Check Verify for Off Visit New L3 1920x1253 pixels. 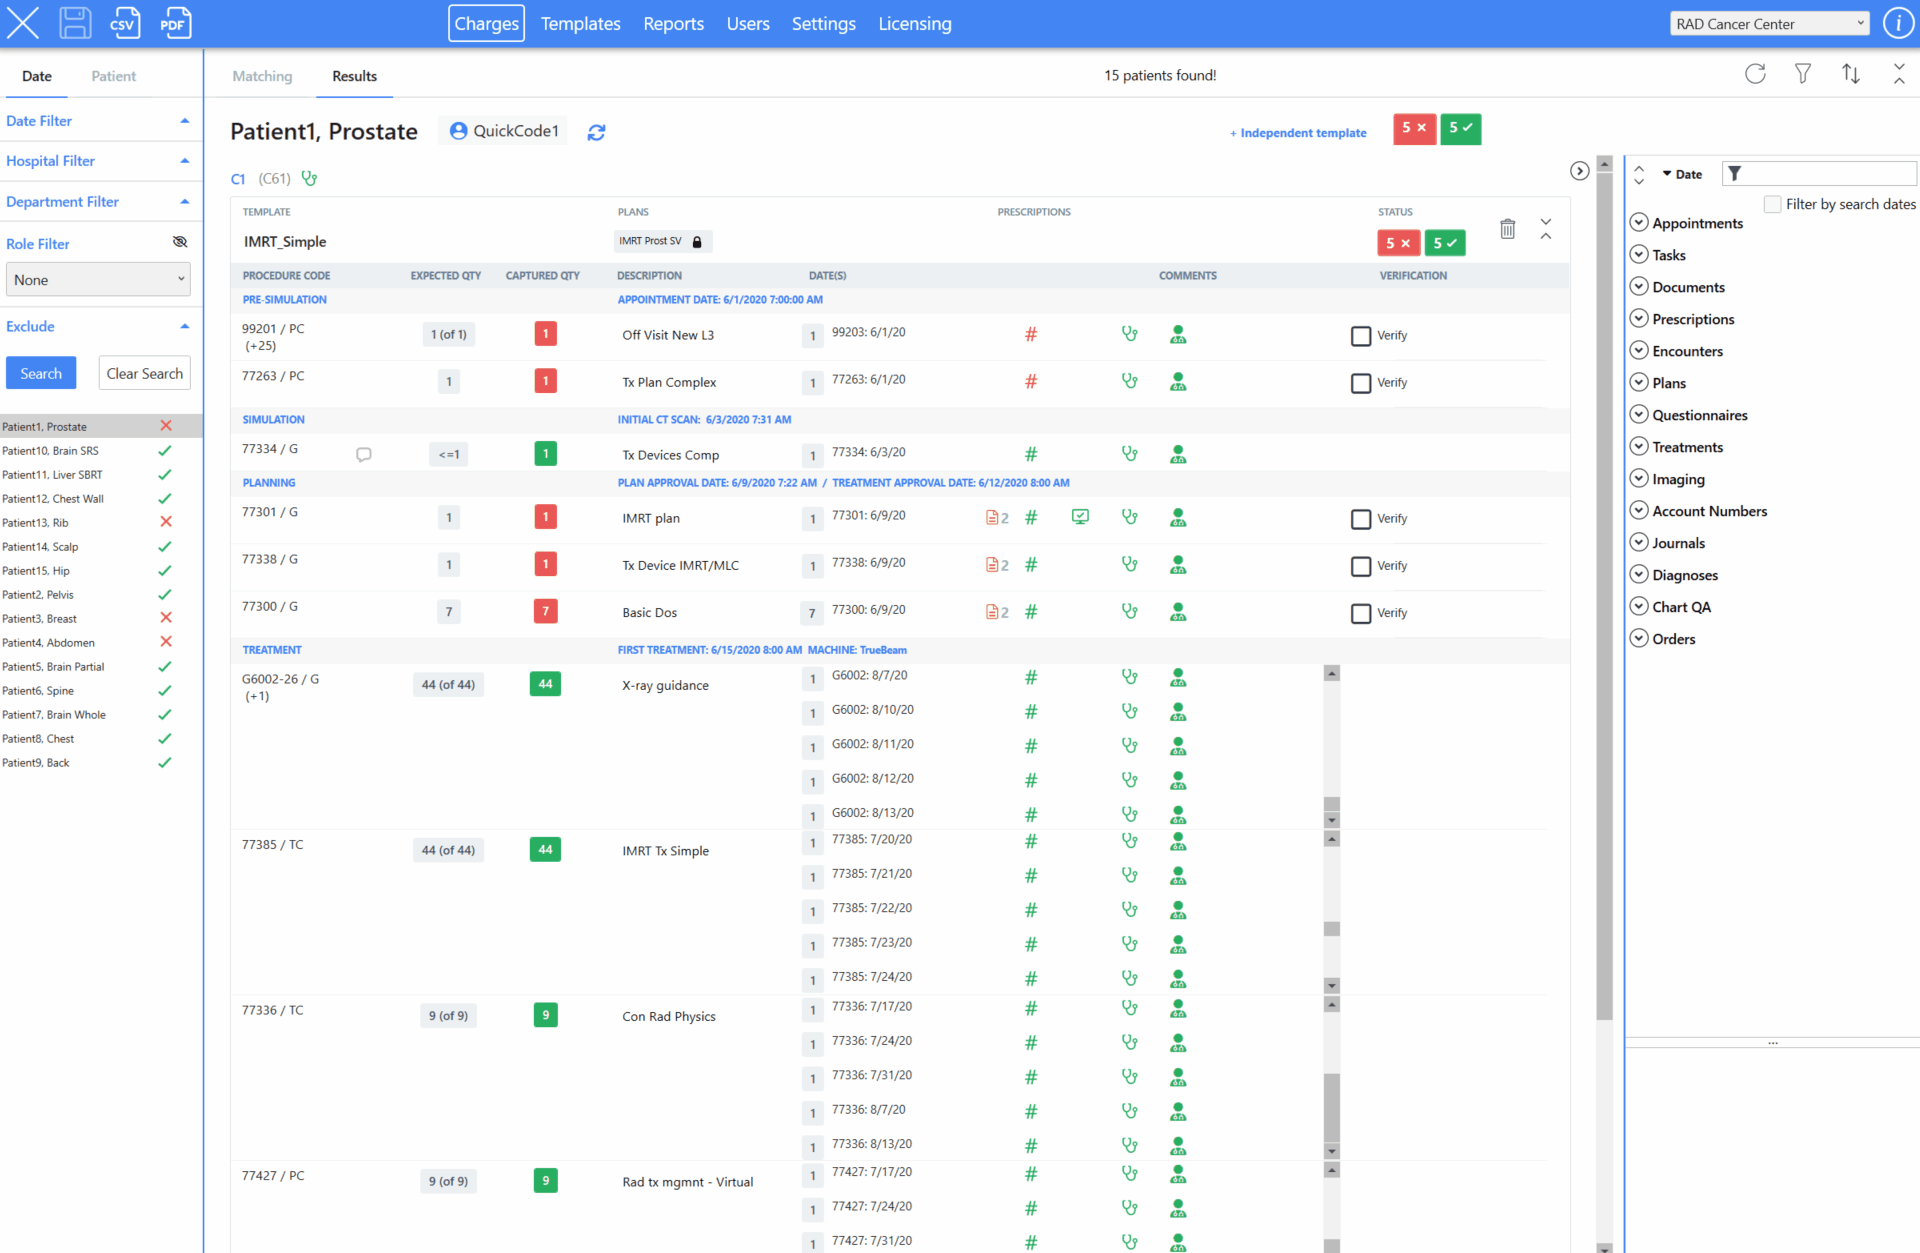click(1361, 336)
